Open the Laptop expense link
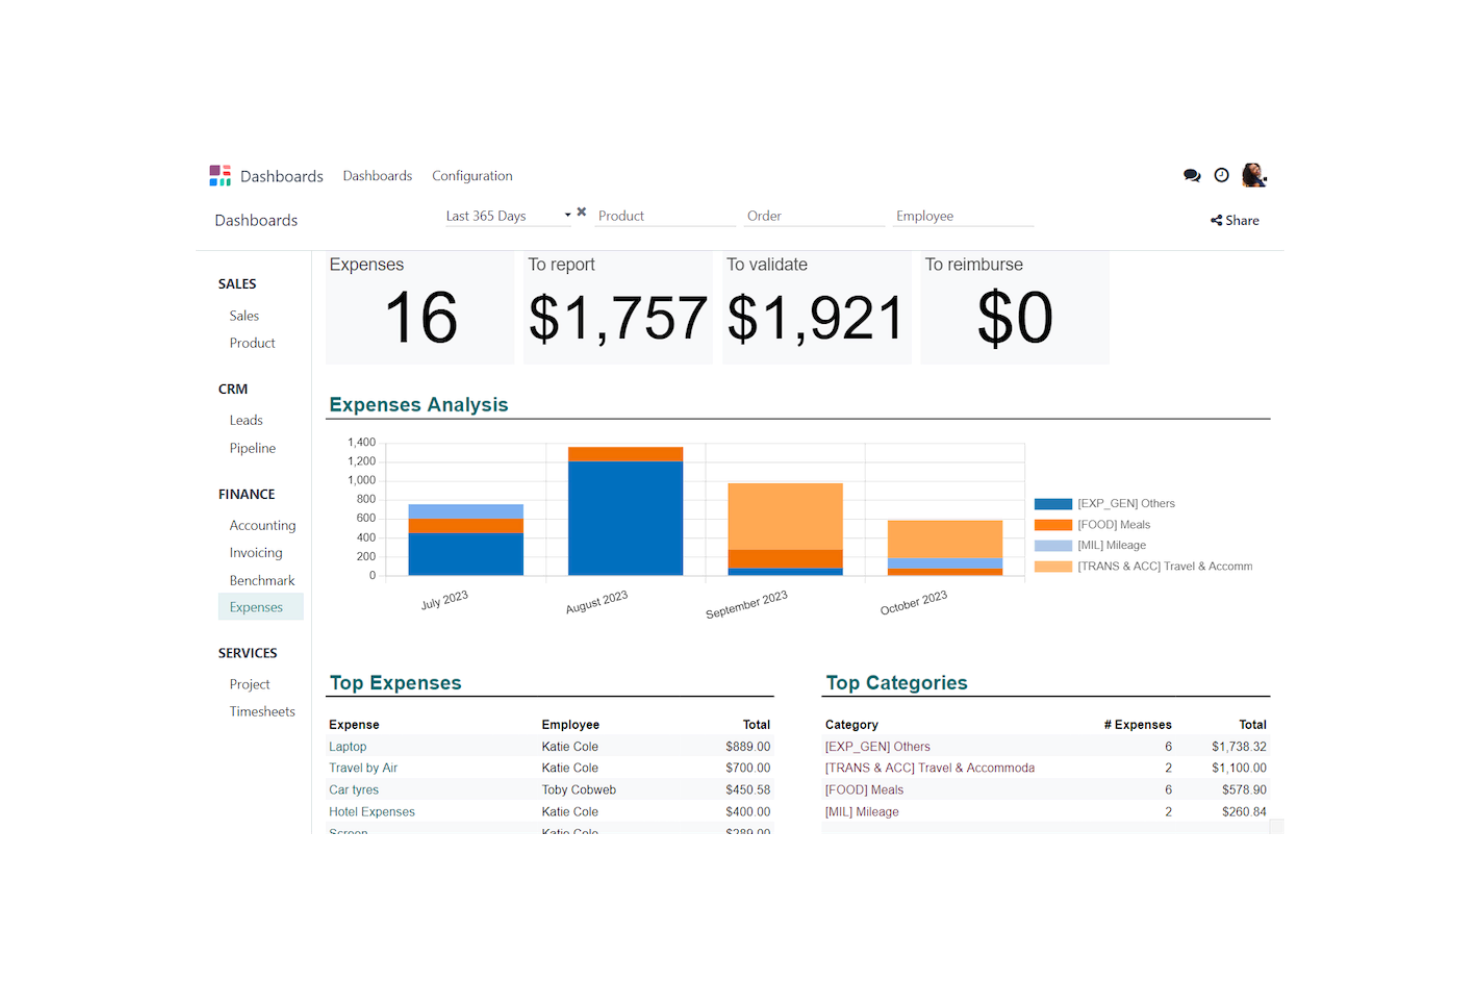This screenshot has height=987, width=1480. tap(348, 747)
